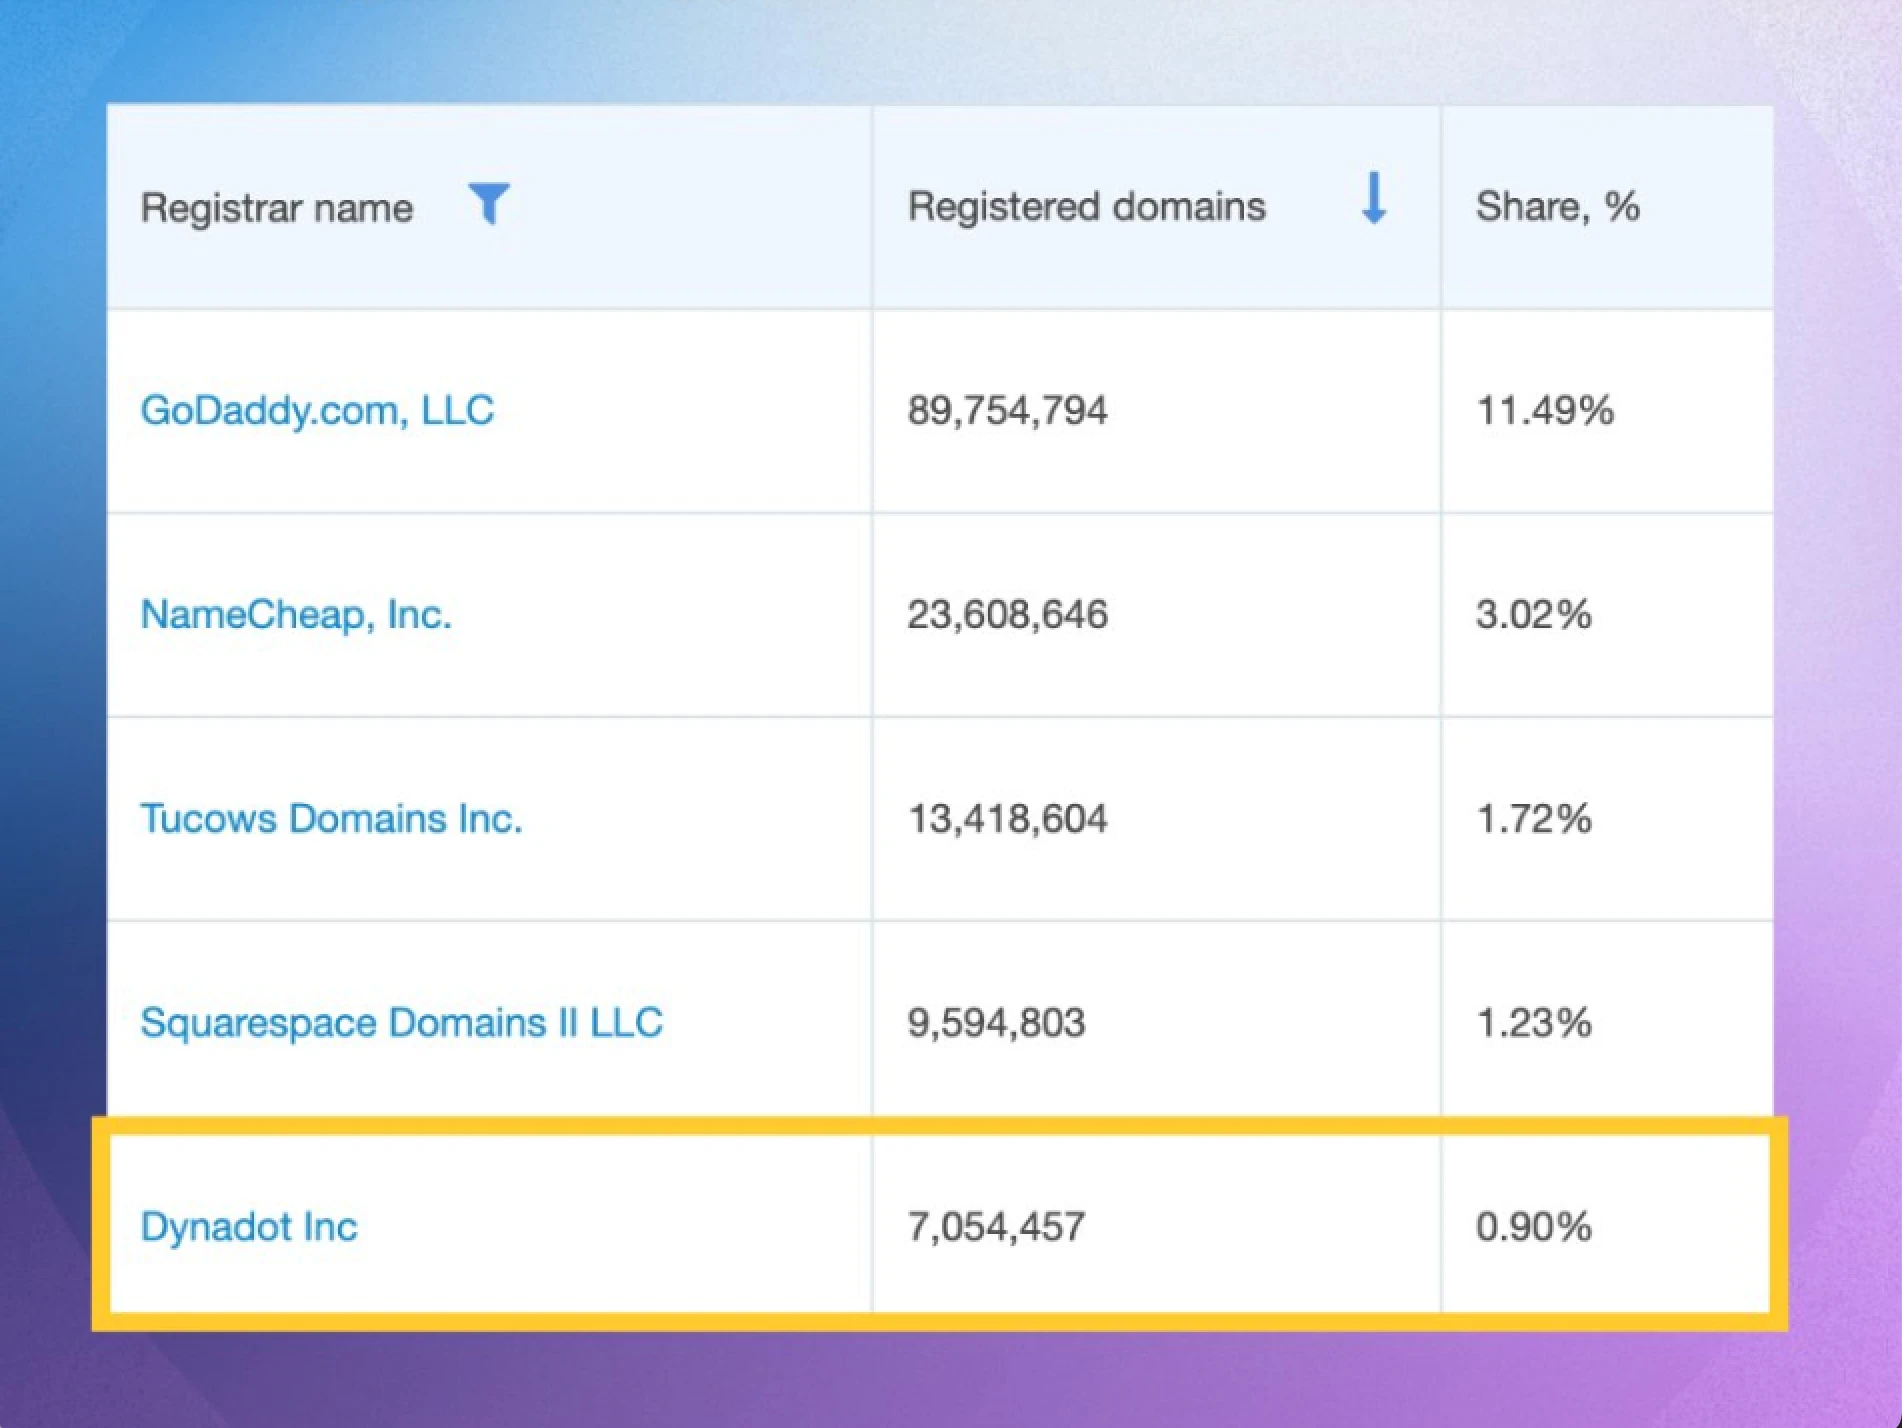The width and height of the screenshot is (1902, 1428).
Task: Click the filter icon next to Registrar name
Action: point(489,204)
